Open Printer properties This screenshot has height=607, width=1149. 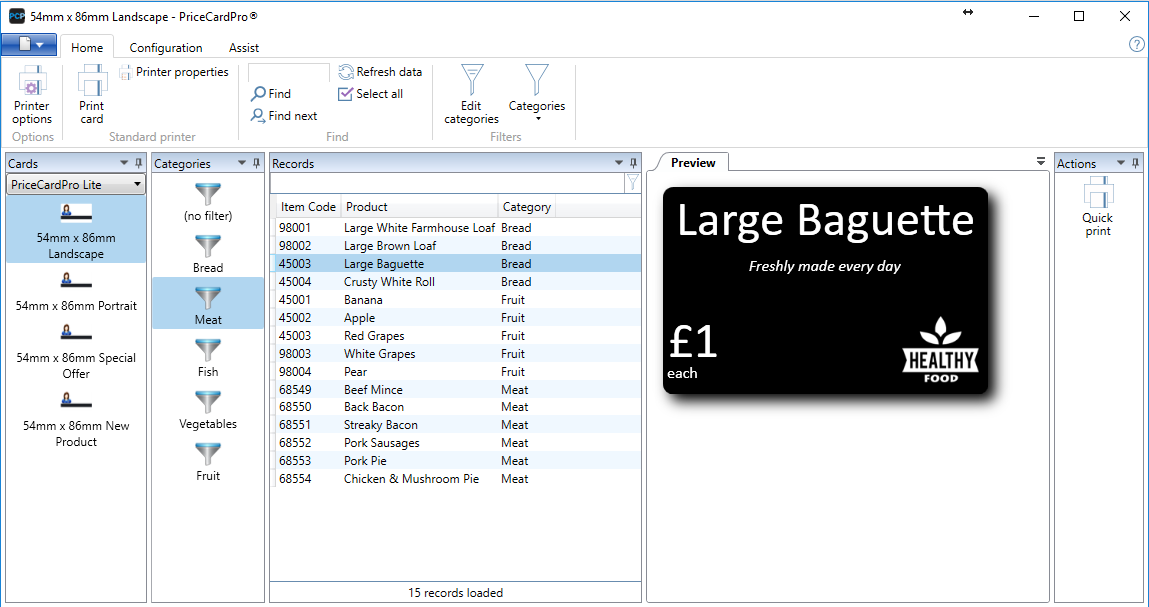174,72
